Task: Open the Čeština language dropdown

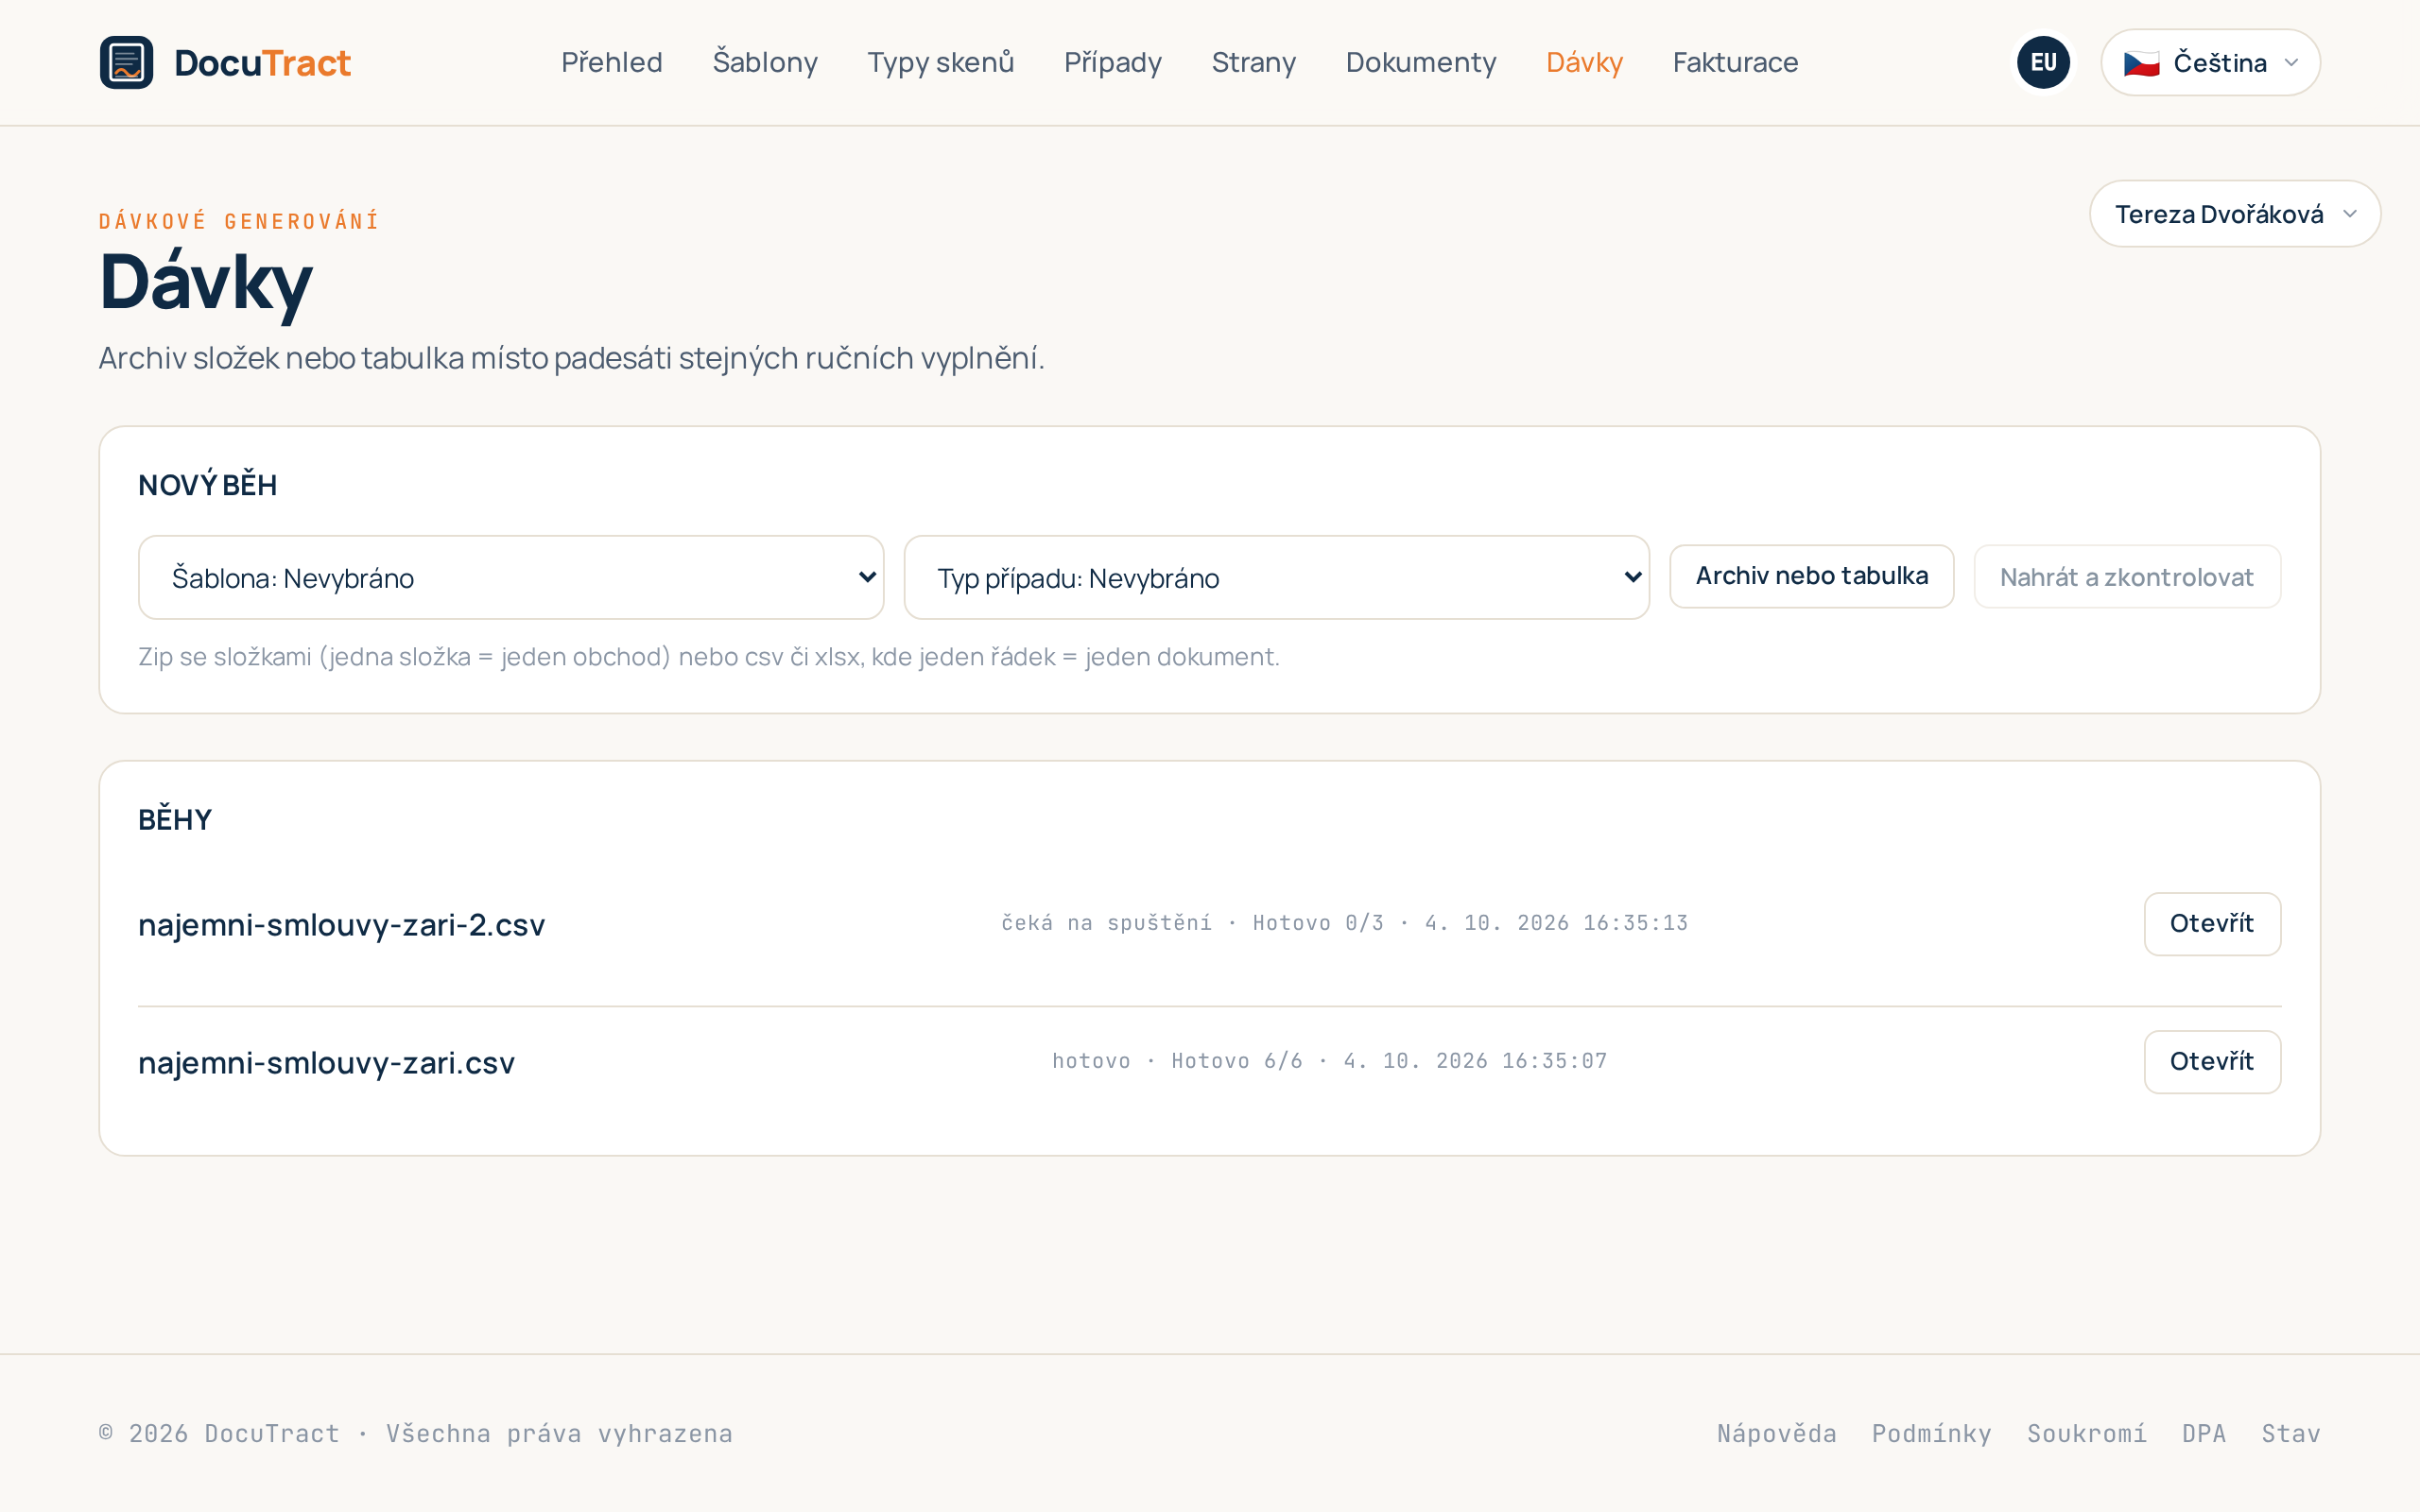Action: [x=2210, y=62]
